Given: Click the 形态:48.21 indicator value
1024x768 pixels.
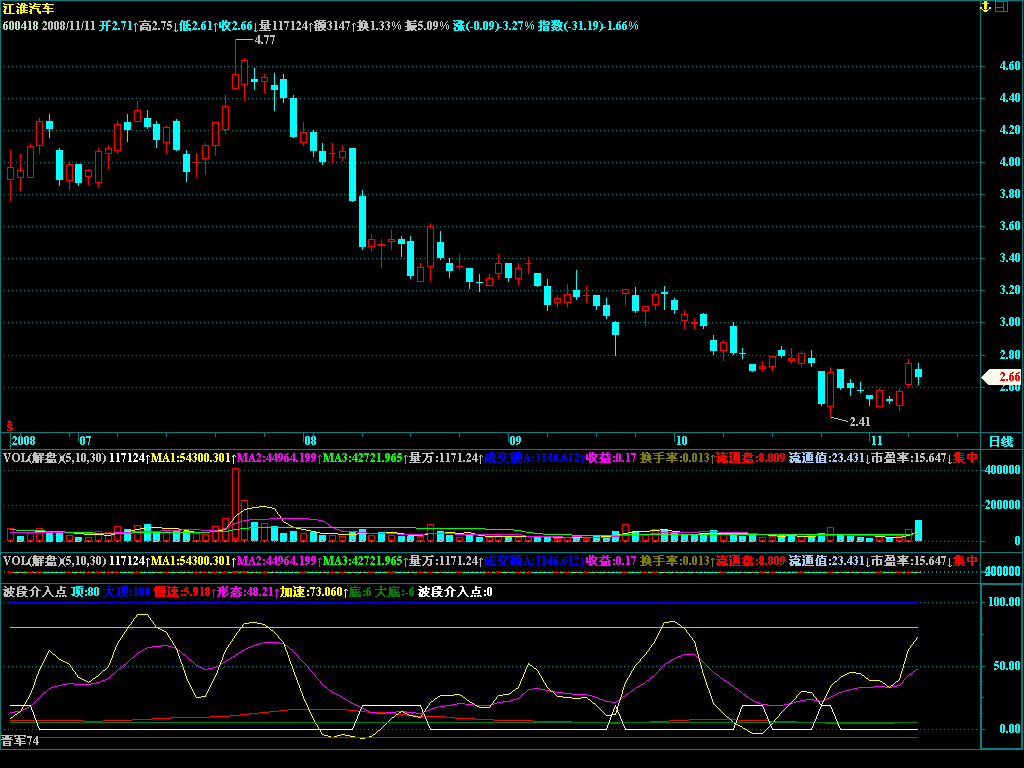Looking at the screenshot, I should (245, 592).
